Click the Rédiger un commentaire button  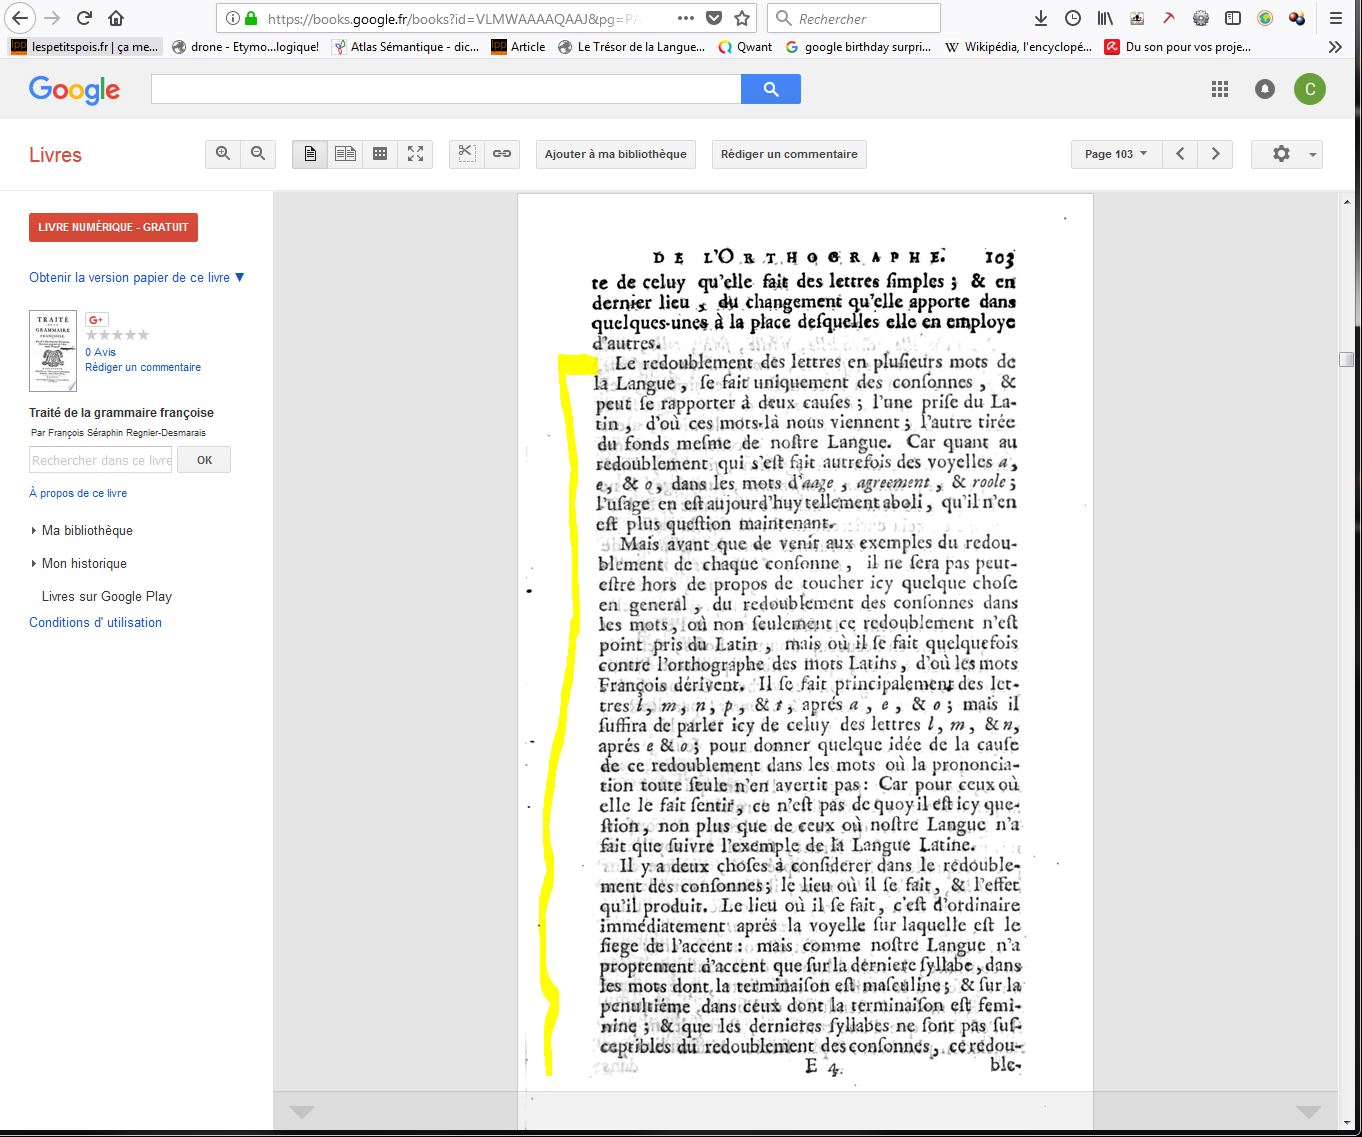(789, 154)
